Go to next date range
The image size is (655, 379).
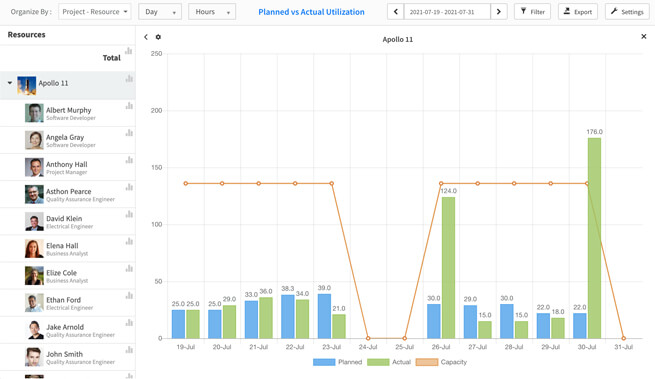tap(499, 12)
